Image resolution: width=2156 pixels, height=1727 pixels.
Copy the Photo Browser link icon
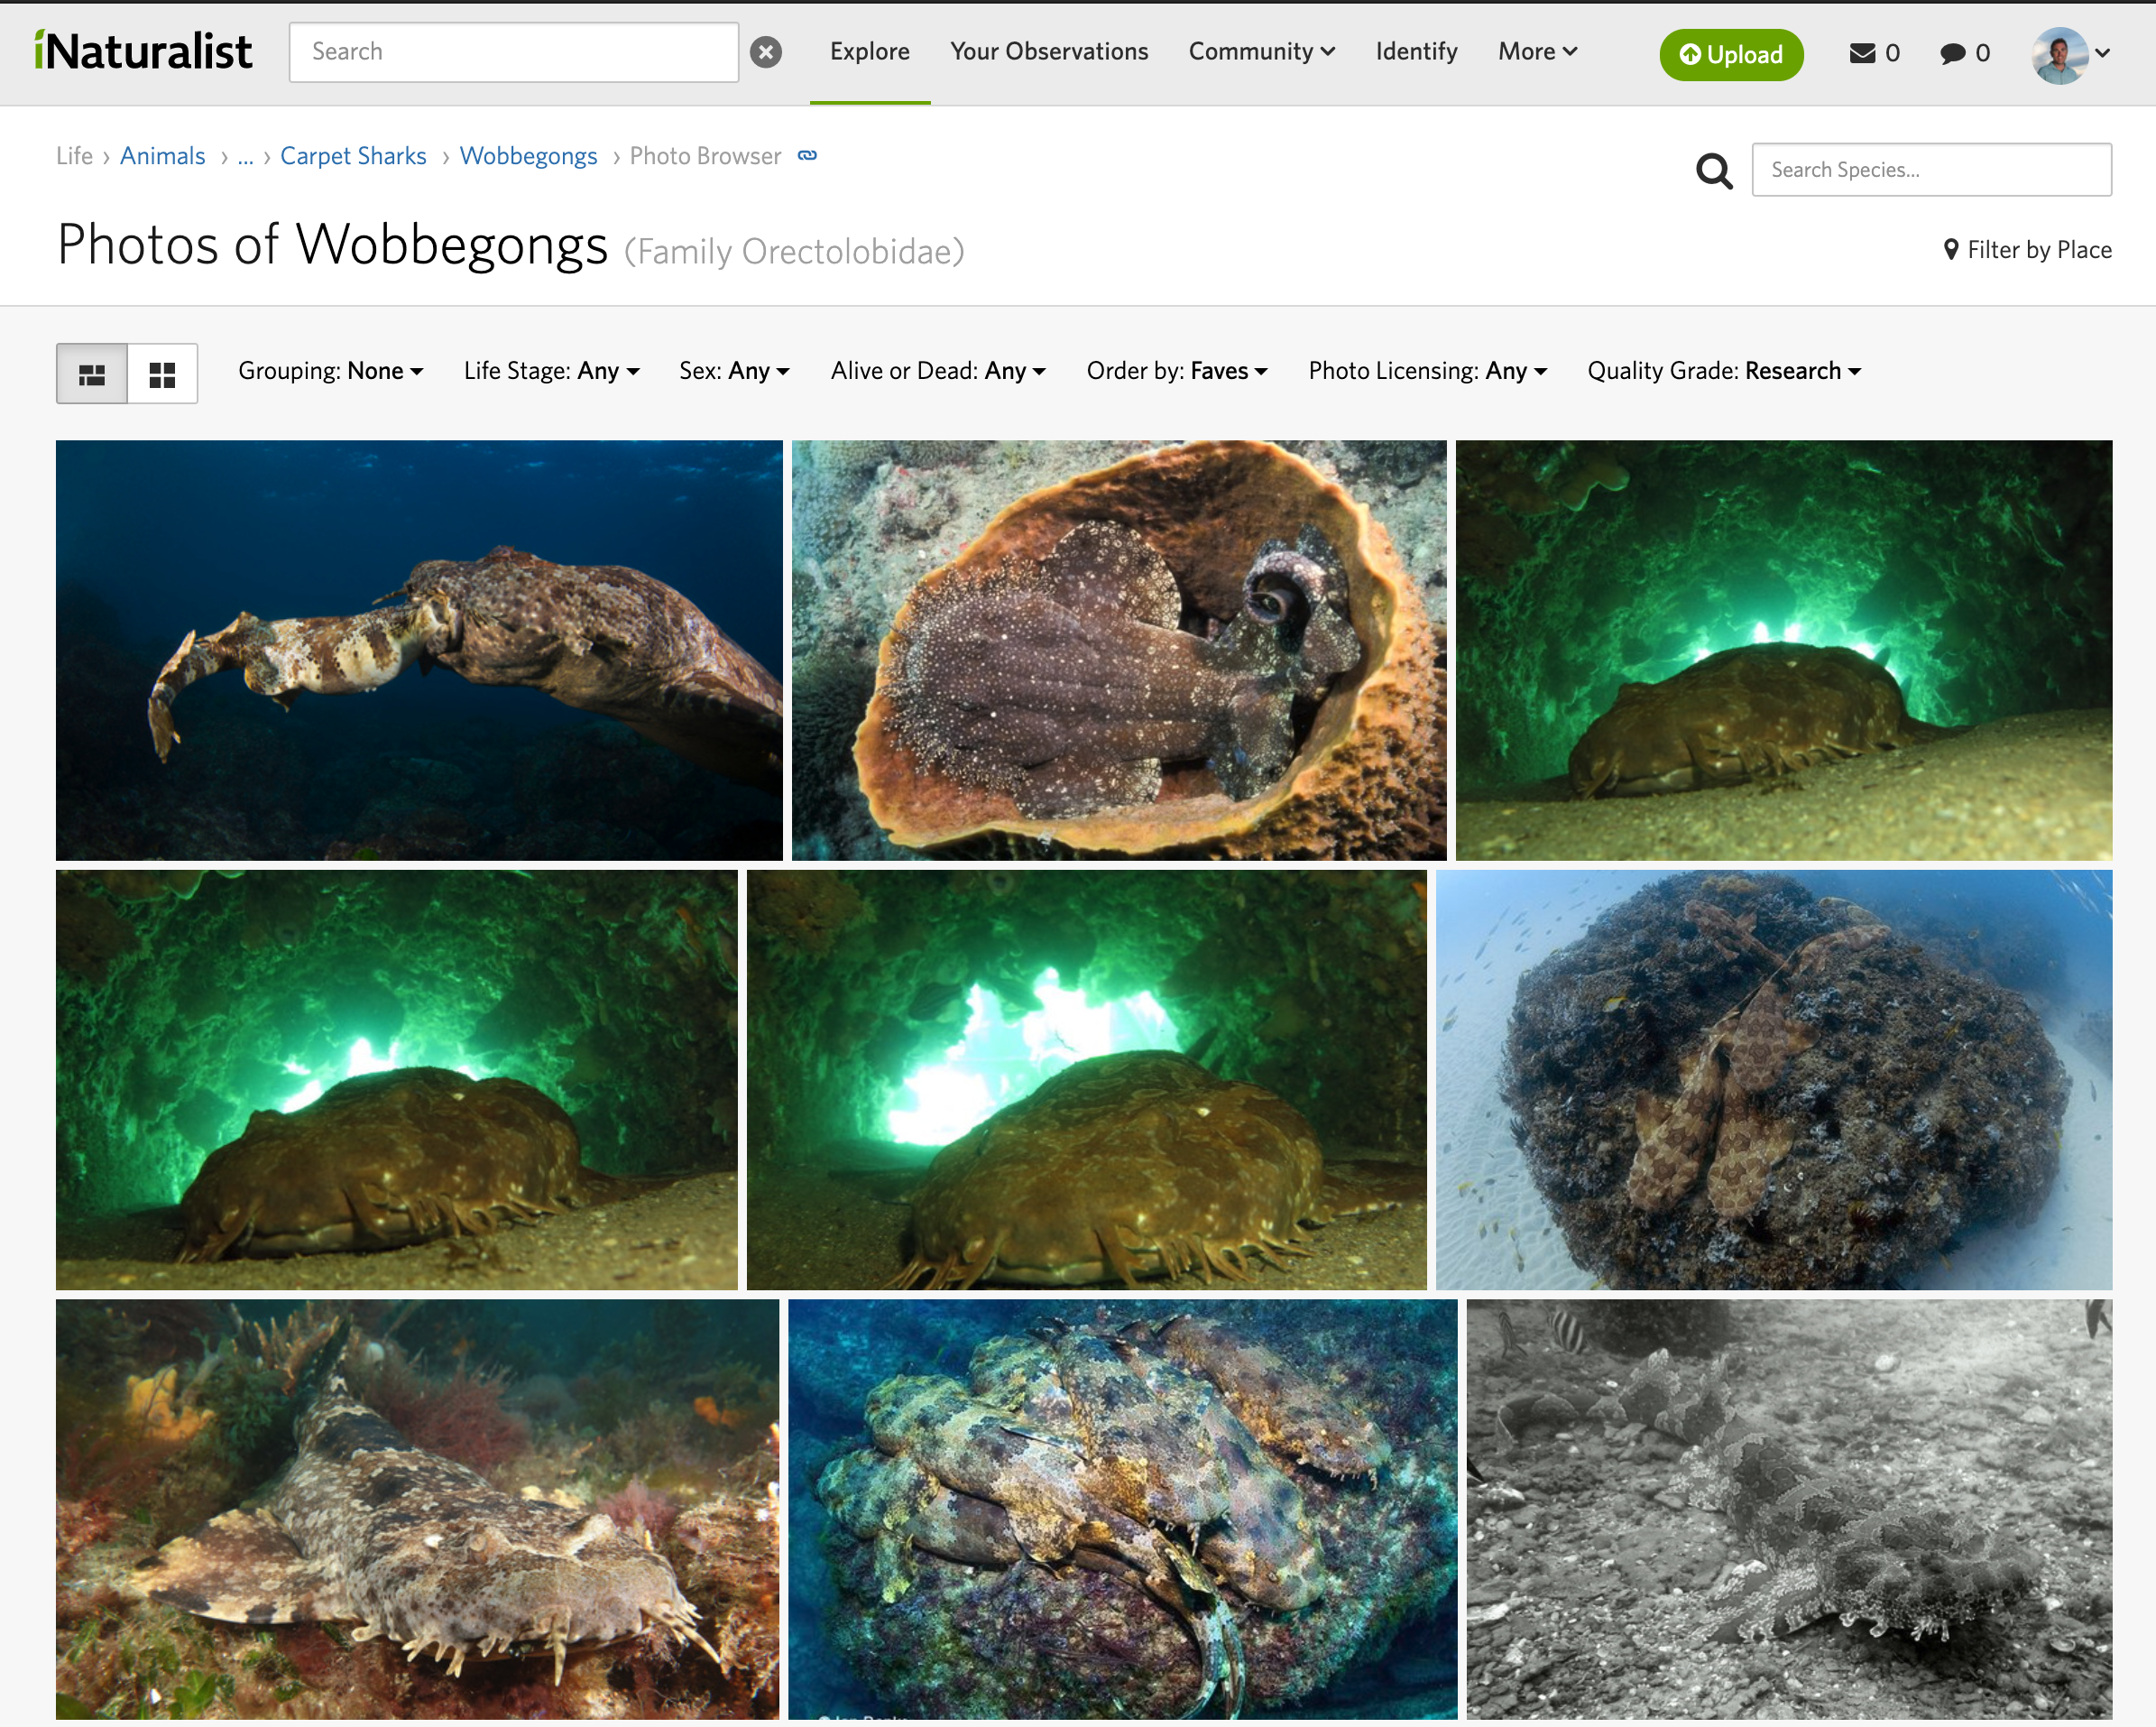(806, 155)
